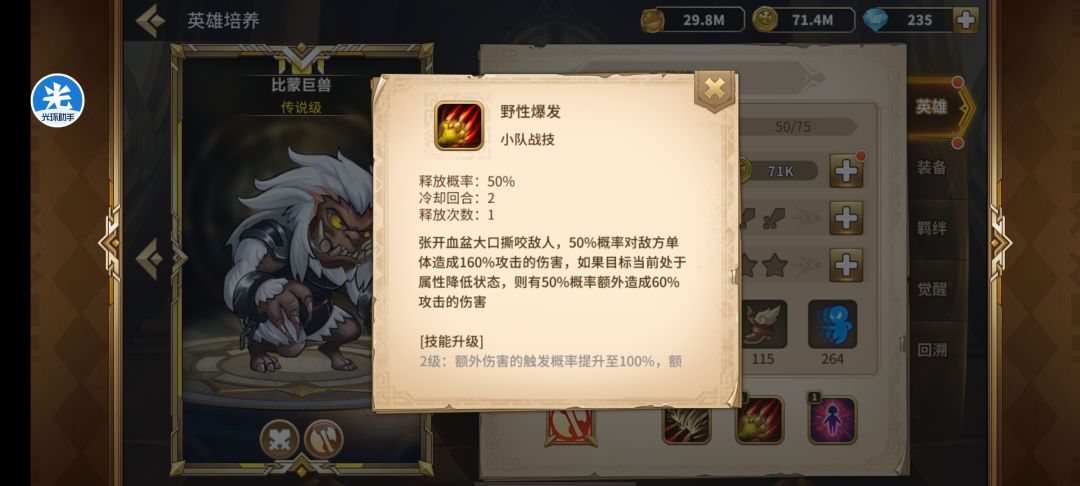Go back with the top-left arrow
Screen dimensions: 1080x486
(150, 21)
